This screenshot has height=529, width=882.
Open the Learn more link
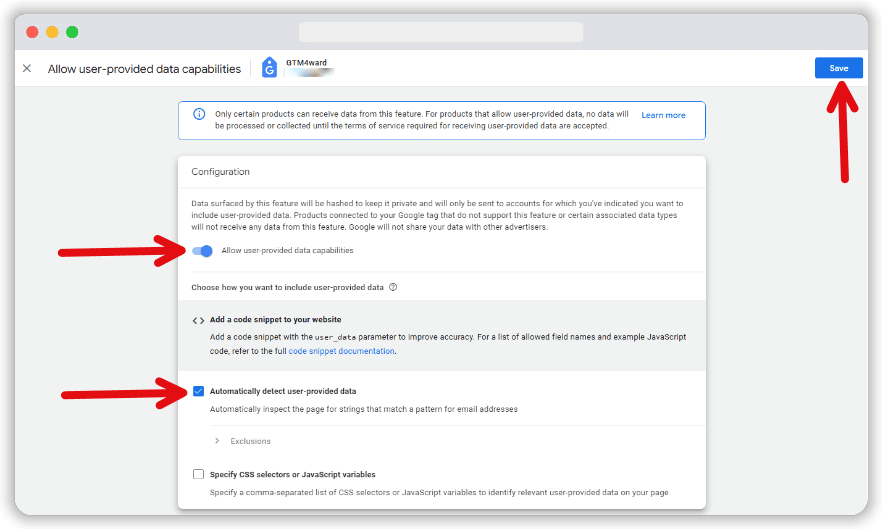(663, 115)
